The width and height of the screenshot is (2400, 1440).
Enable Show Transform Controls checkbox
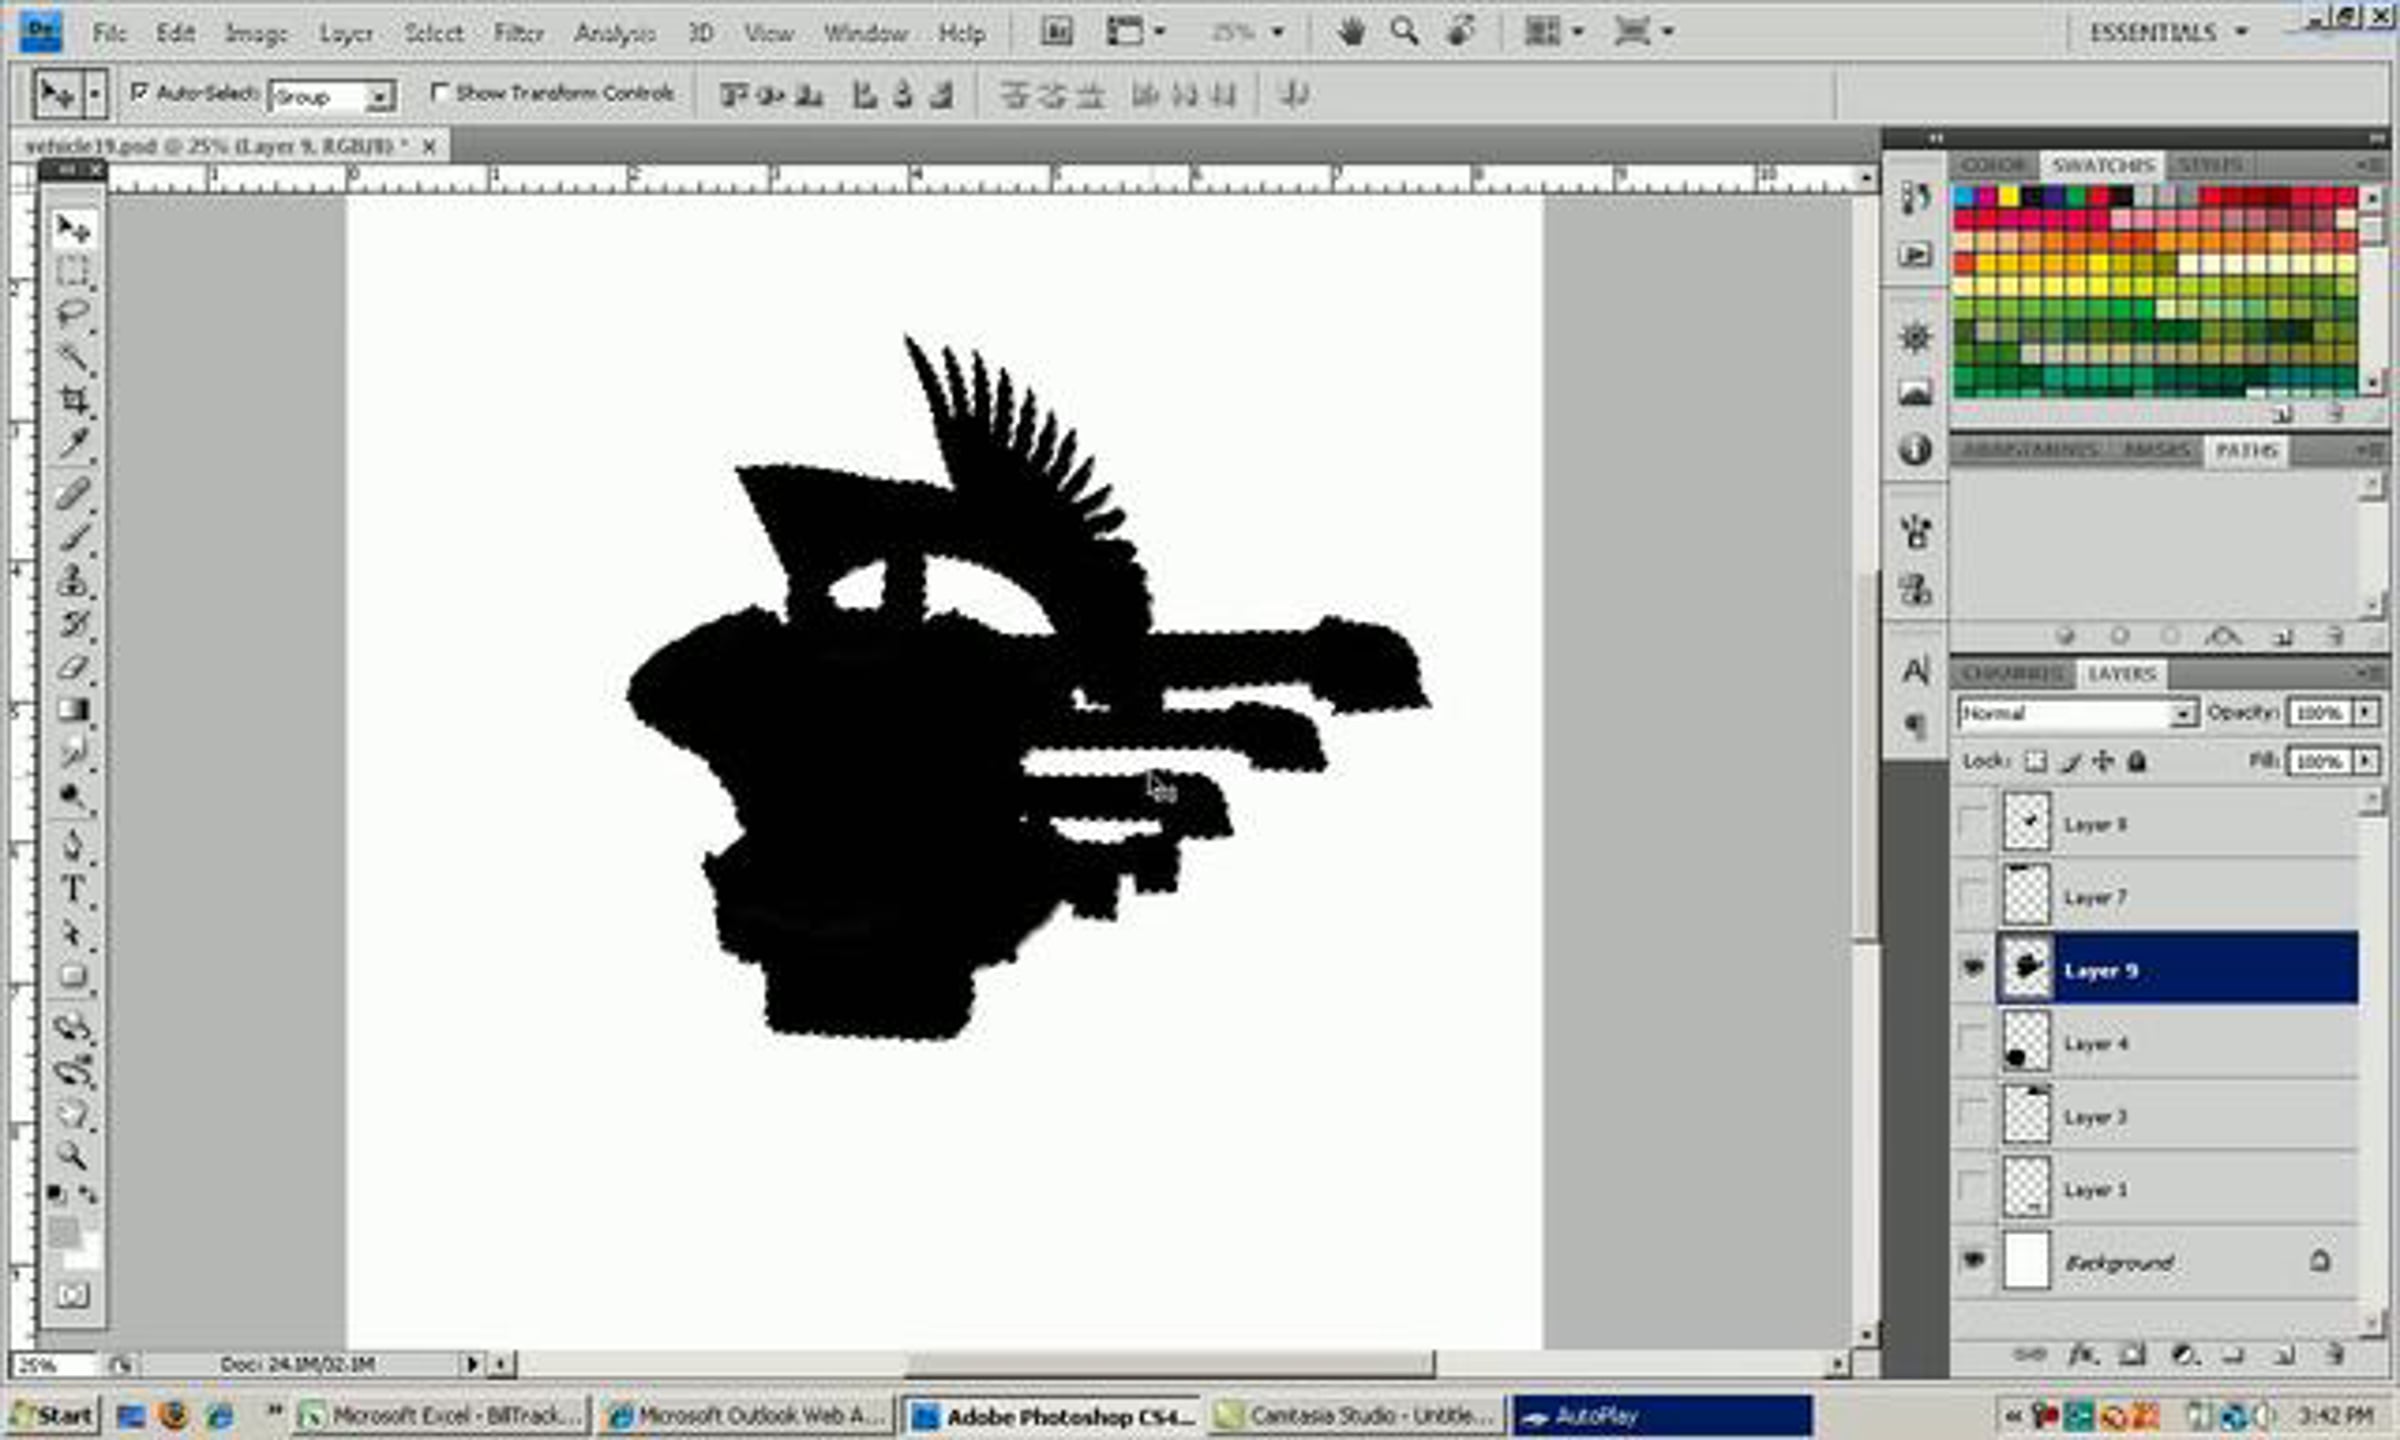438,92
